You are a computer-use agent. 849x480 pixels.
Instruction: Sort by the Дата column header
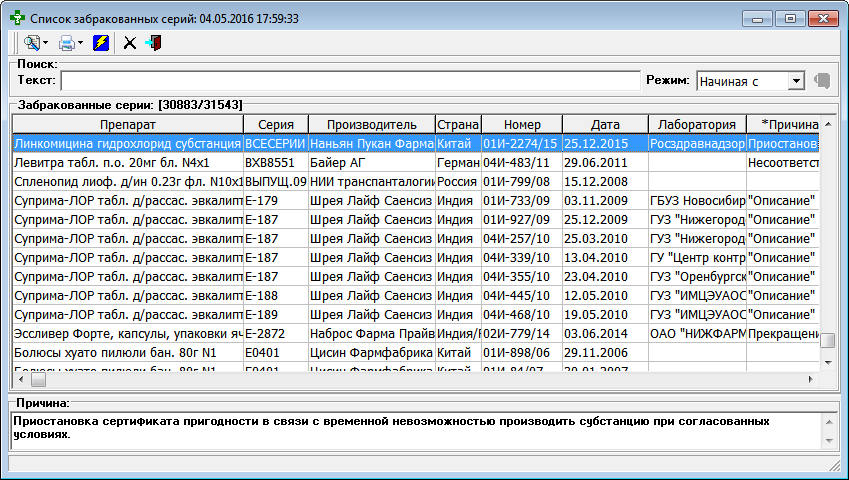coord(604,124)
